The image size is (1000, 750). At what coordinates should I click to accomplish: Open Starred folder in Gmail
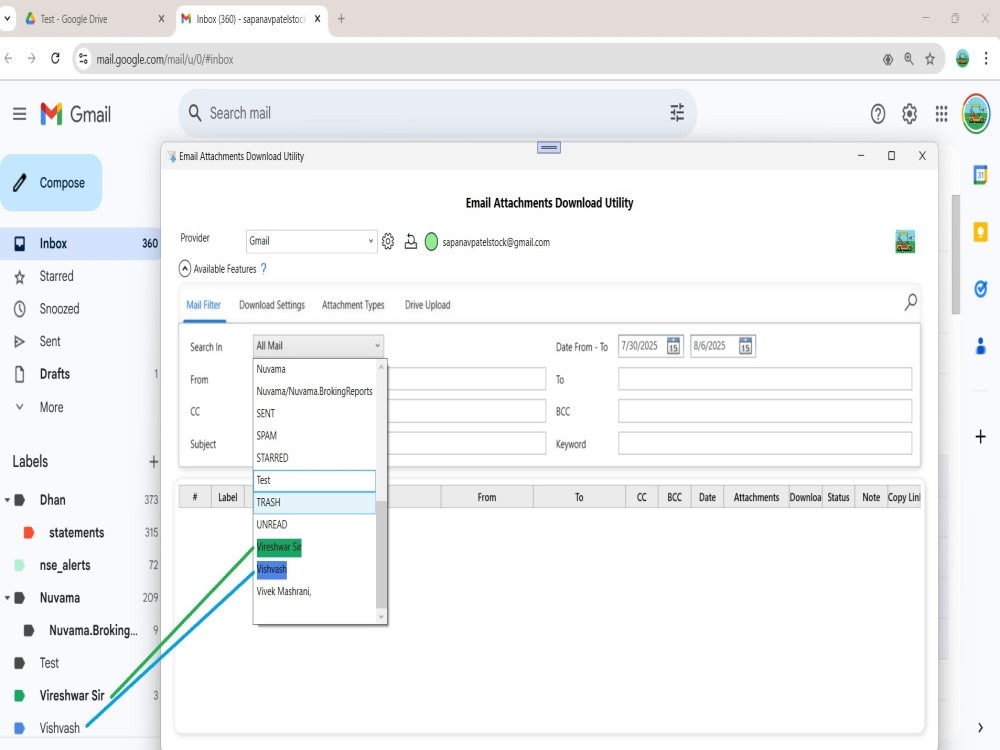[x=80, y=276]
